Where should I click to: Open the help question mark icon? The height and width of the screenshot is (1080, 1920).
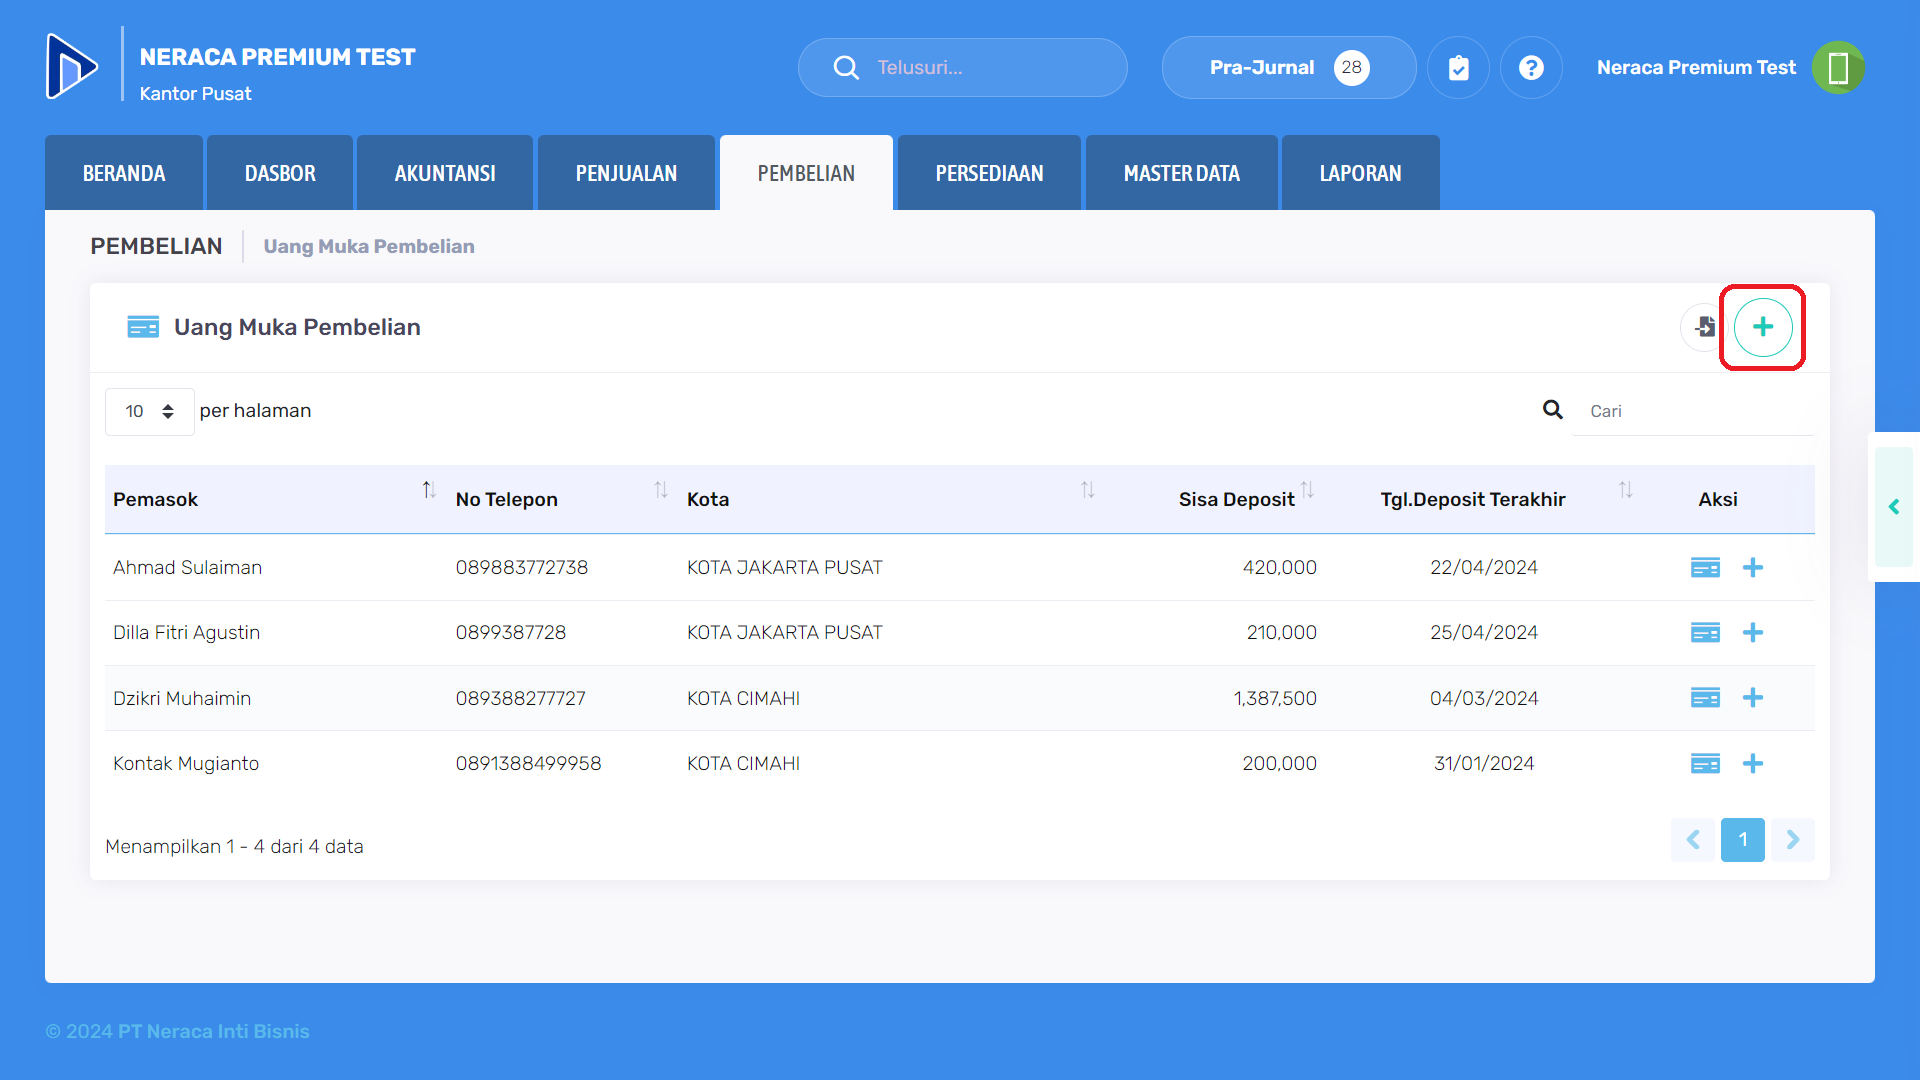[1531, 68]
